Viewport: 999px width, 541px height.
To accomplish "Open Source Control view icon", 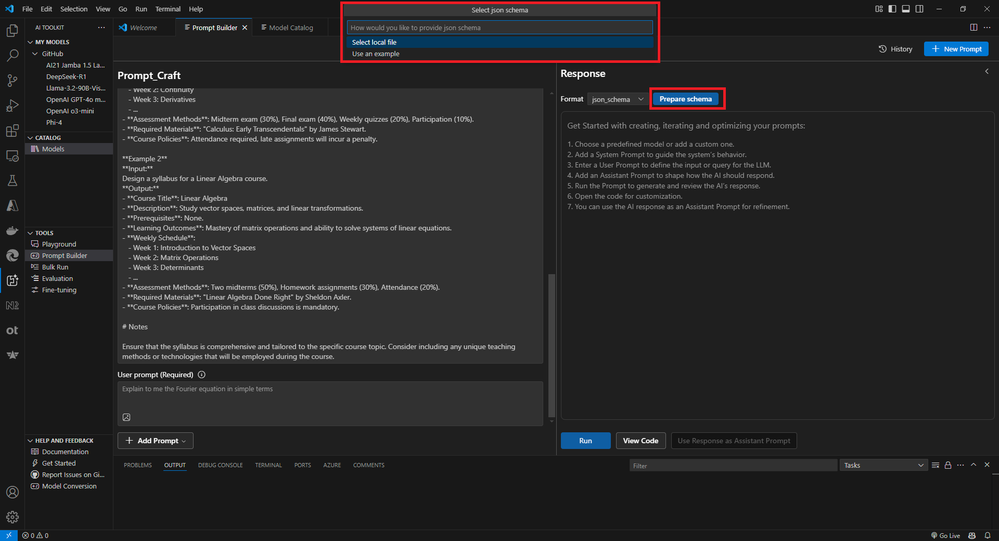I will point(12,80).
